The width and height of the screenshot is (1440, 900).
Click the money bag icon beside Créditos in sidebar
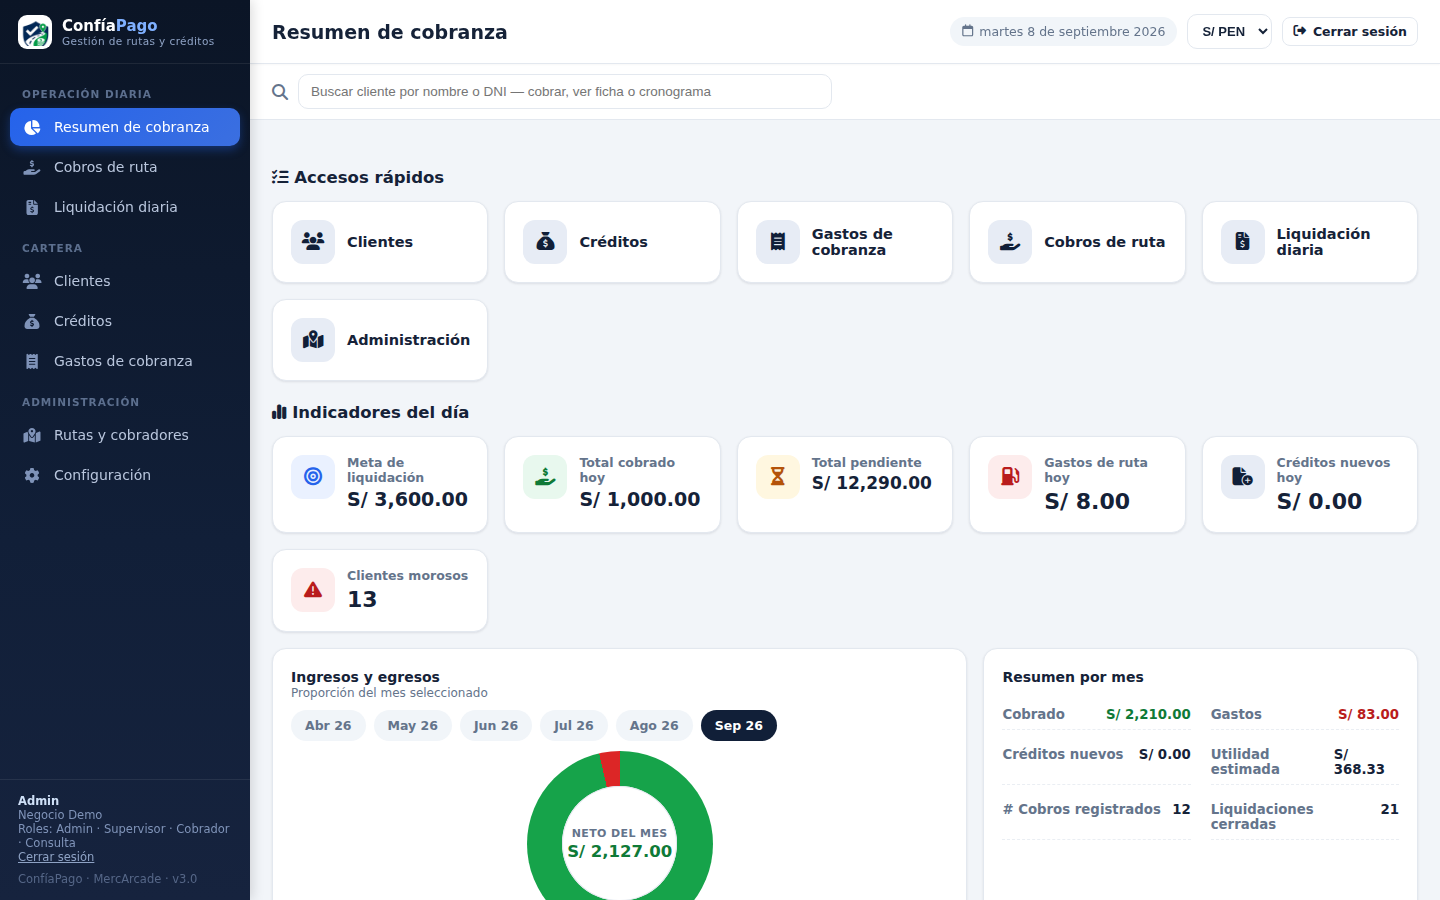coord(32,321)
